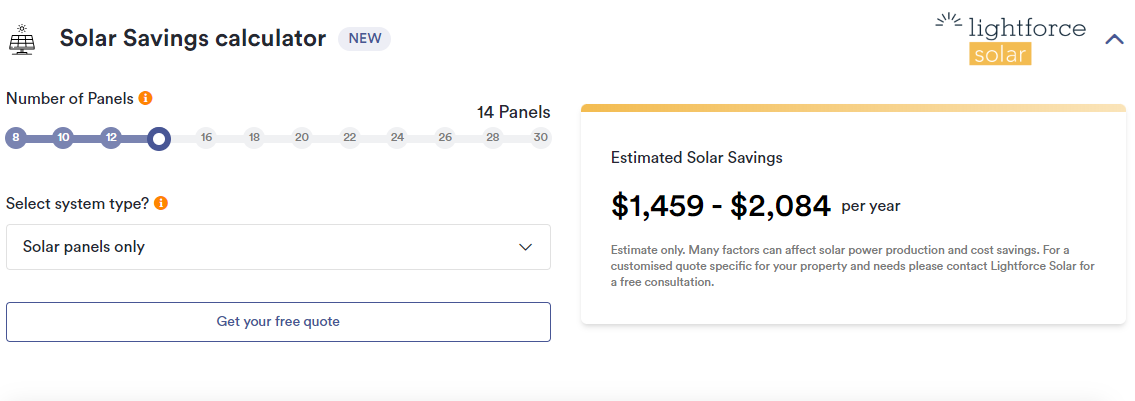Image resolution: width=1135 pixels, height=401 pixels.
Task: Click the NEW badge
Action: pyautogui.click(x=364, y=39)
